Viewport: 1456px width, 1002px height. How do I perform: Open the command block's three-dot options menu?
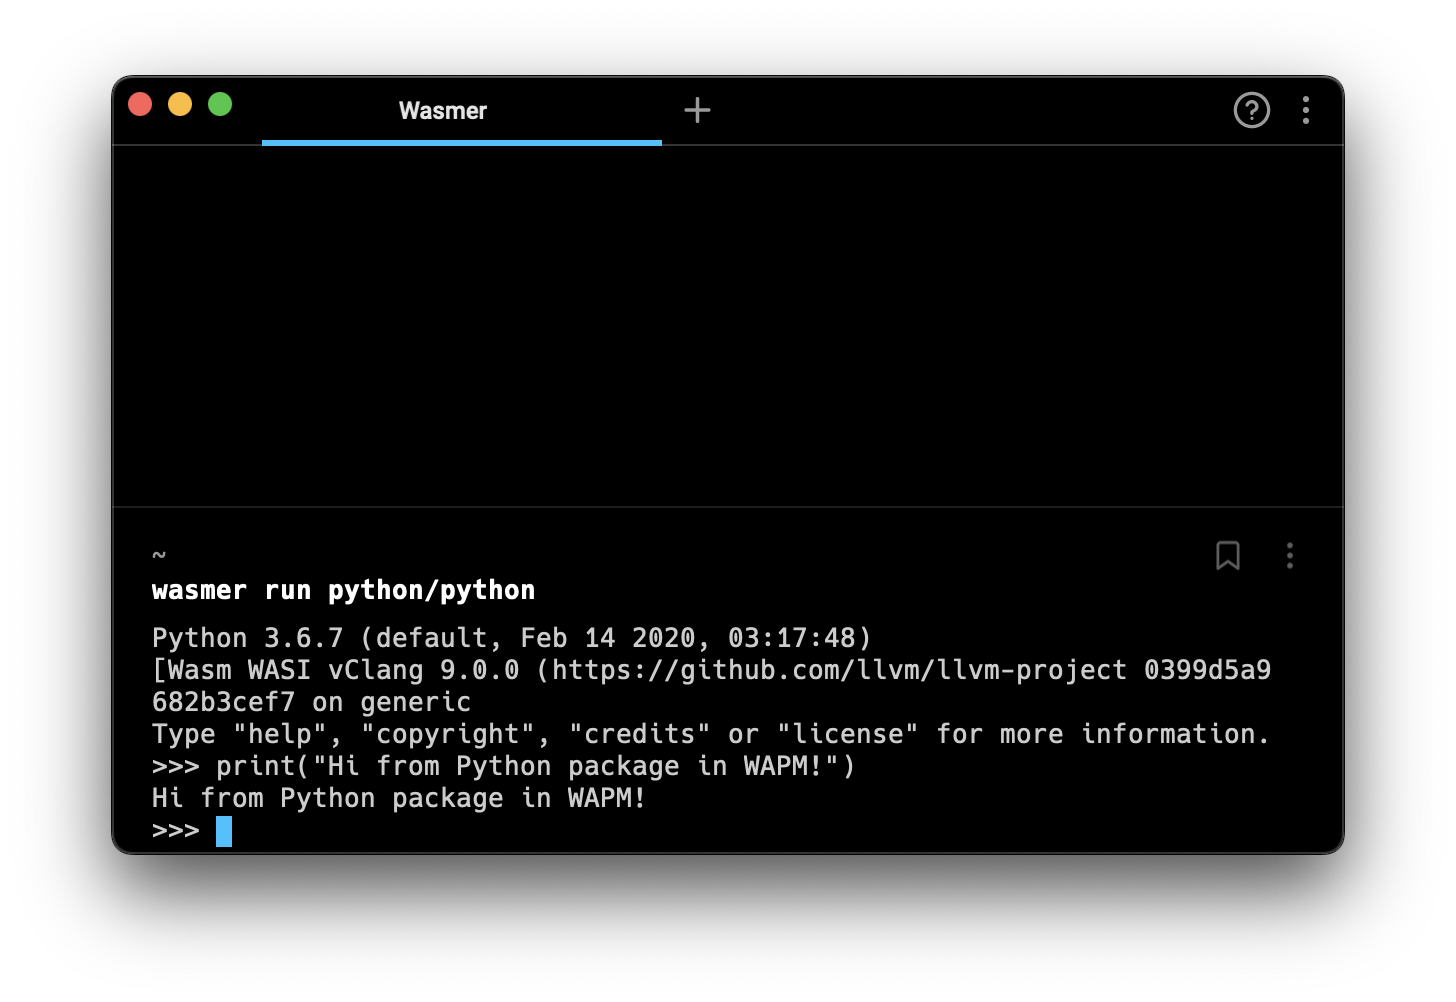coord(1289,556)
